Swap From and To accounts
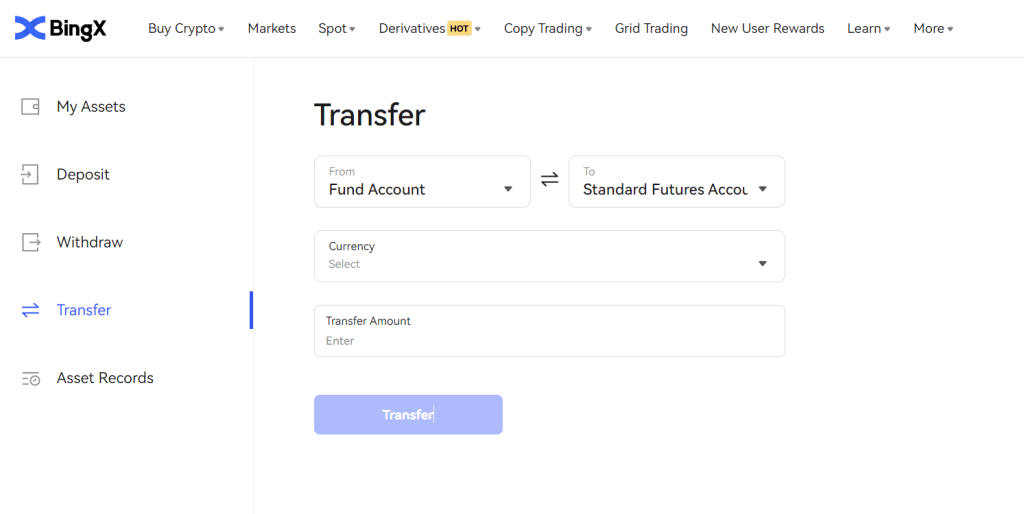Image resolution: width=1024 pixels, height=514 pixels. pyautogui.click(x=549, y=180)
